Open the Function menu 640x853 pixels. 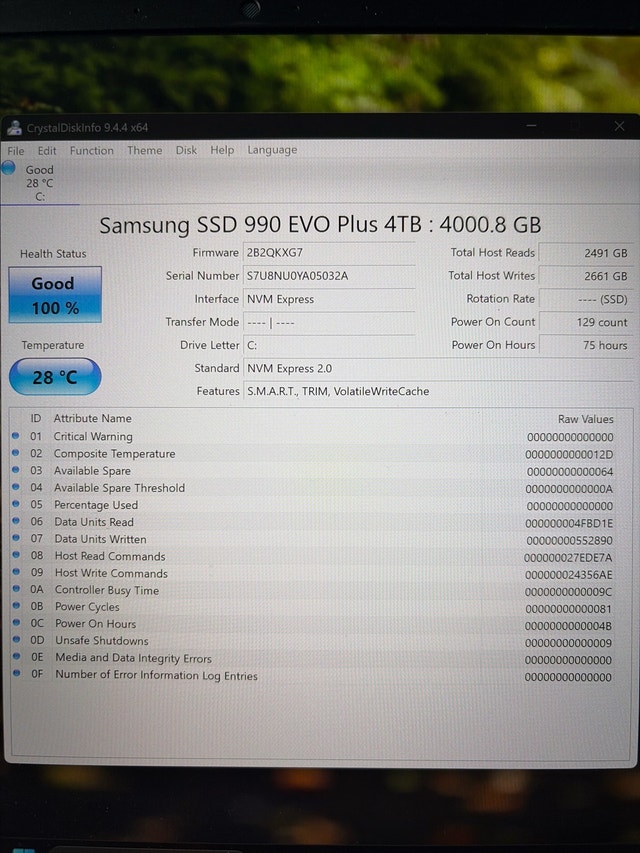point(91,151)
